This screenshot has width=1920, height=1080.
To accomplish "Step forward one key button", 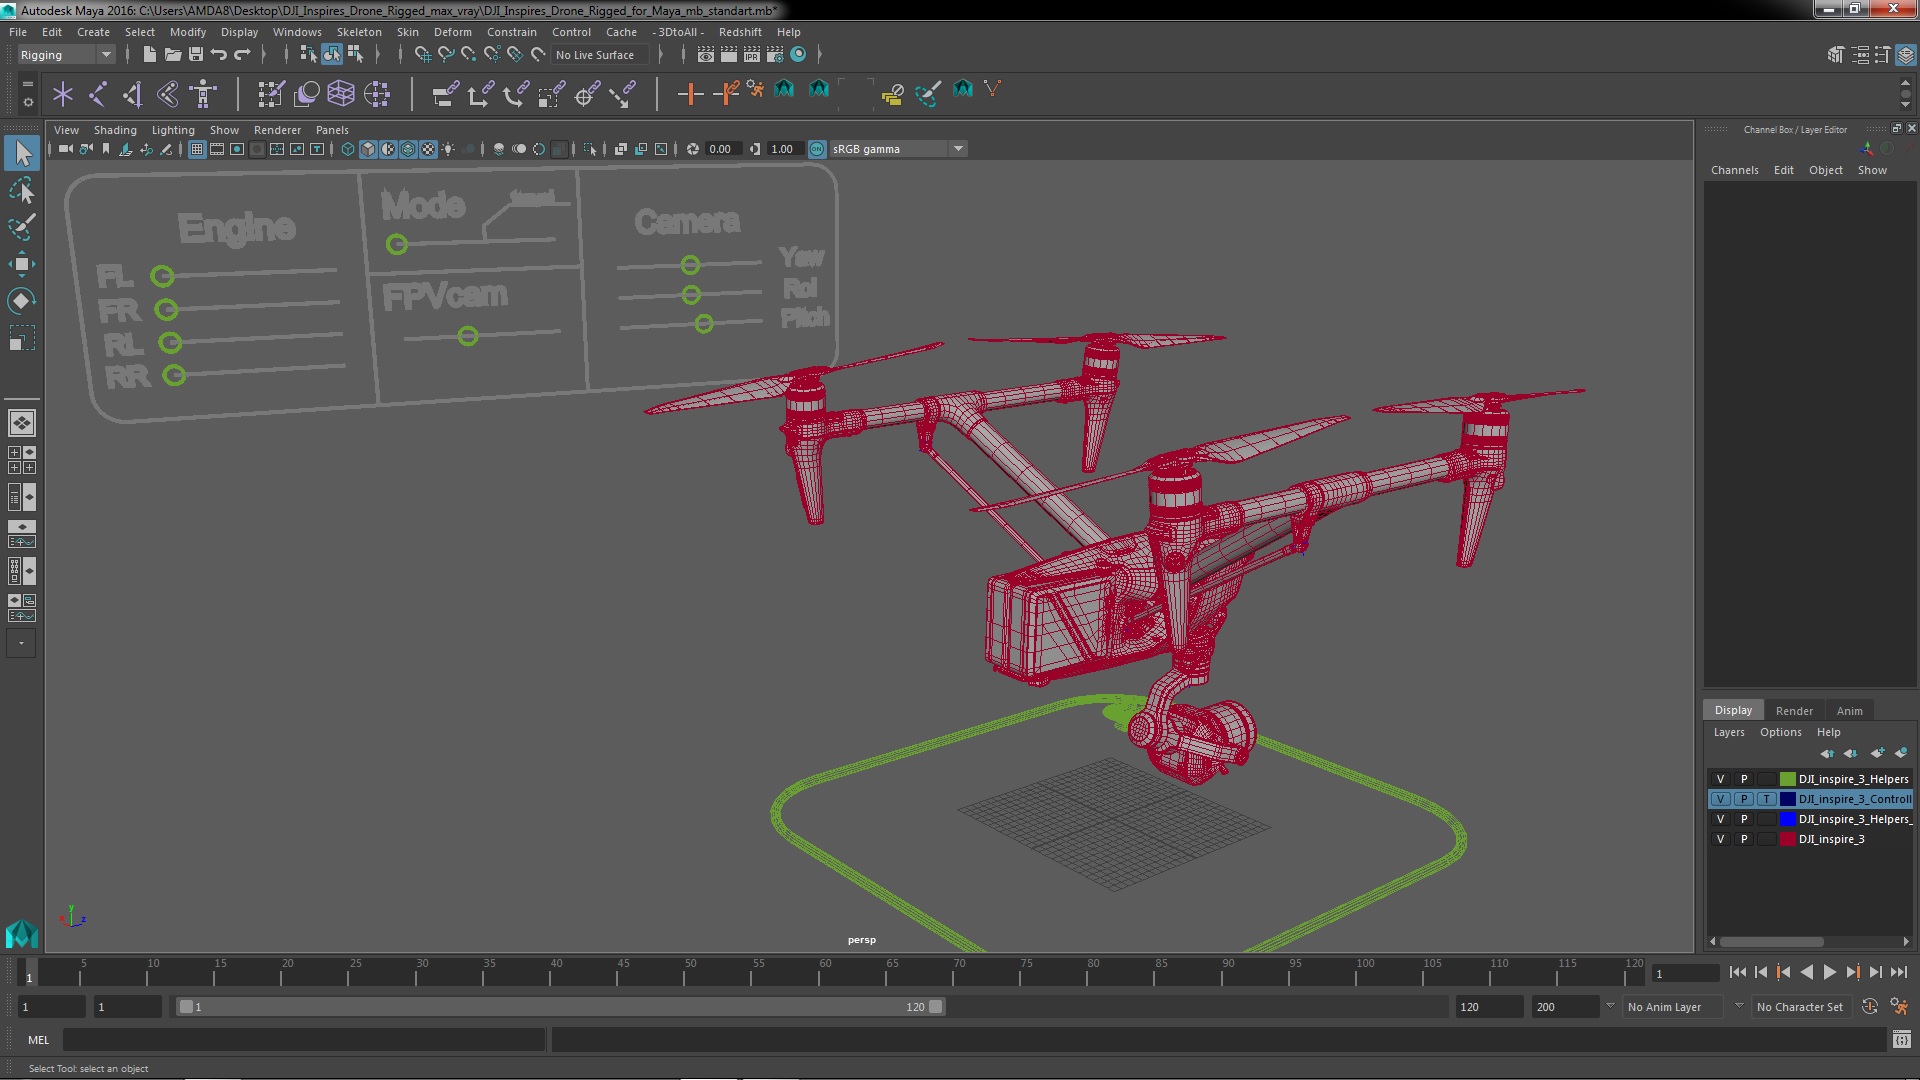I will click(1852, 972).
